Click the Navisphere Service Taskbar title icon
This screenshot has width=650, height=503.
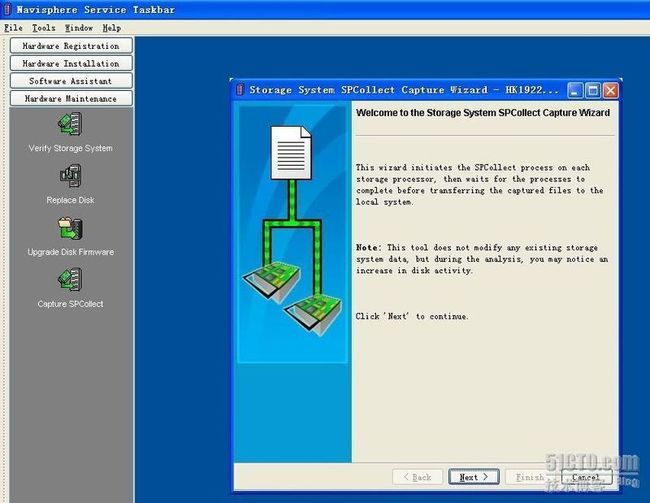pos(7,10)
